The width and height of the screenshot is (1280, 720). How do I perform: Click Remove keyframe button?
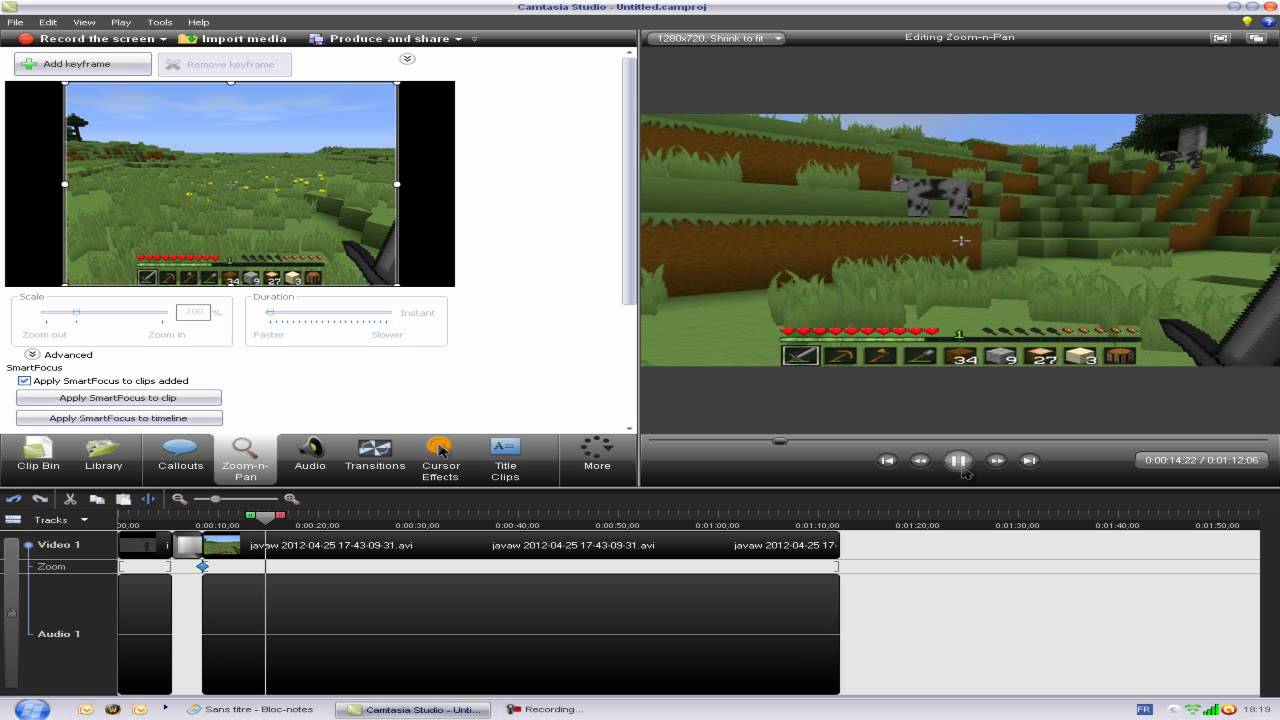point(225,64)
